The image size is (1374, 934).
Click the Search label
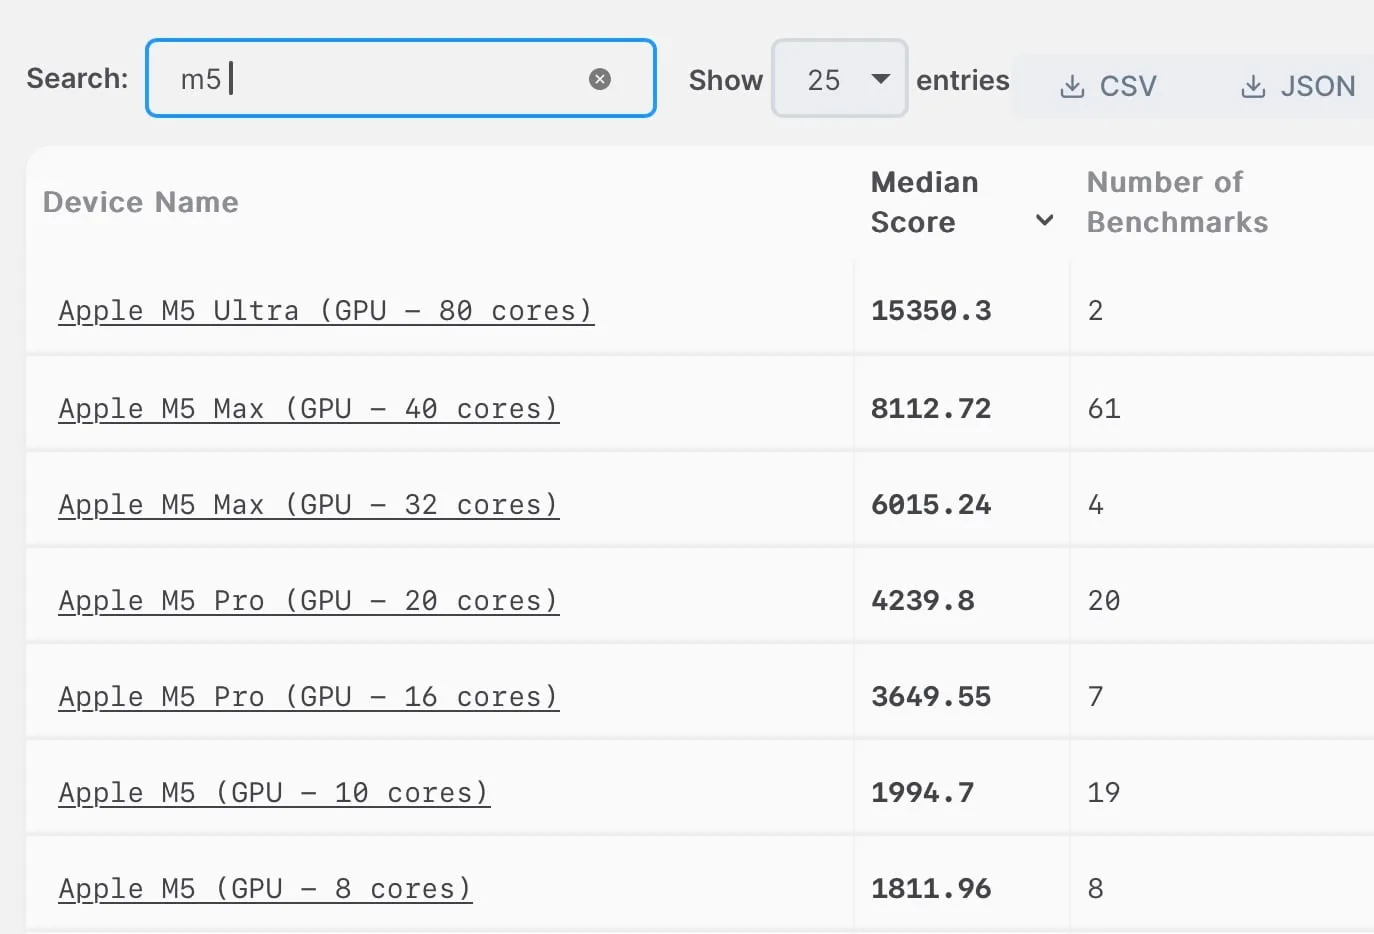(77, 78)
